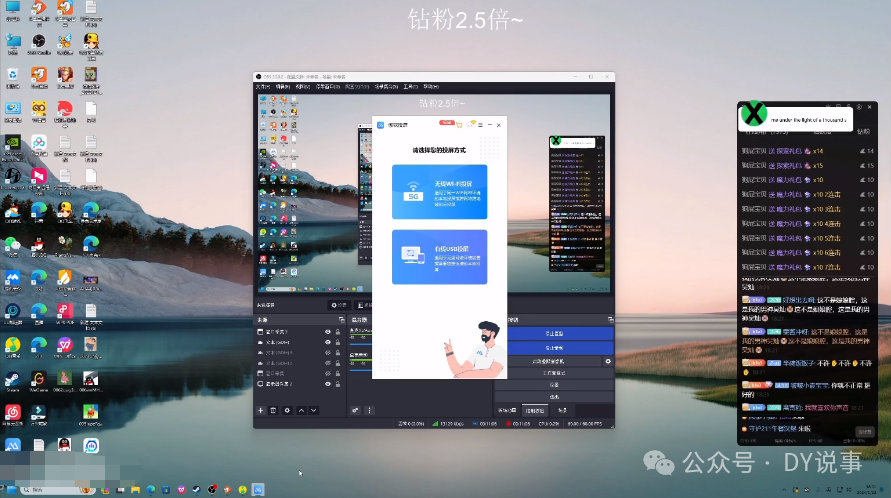Toggle lock on hidden 窗口采集 source
Viewport: 891px width, 498px height.
(338, 374)
